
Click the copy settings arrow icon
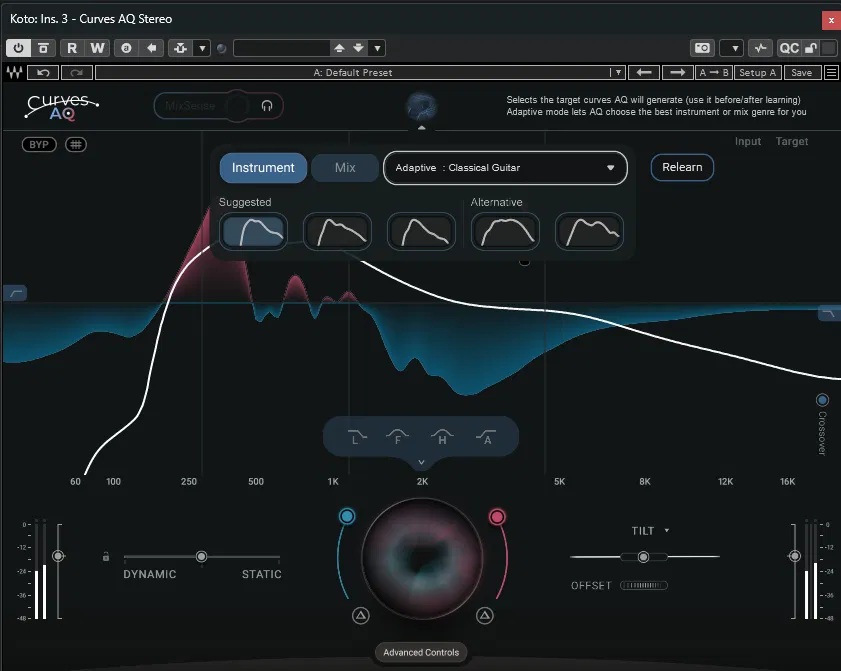point(151,48)
